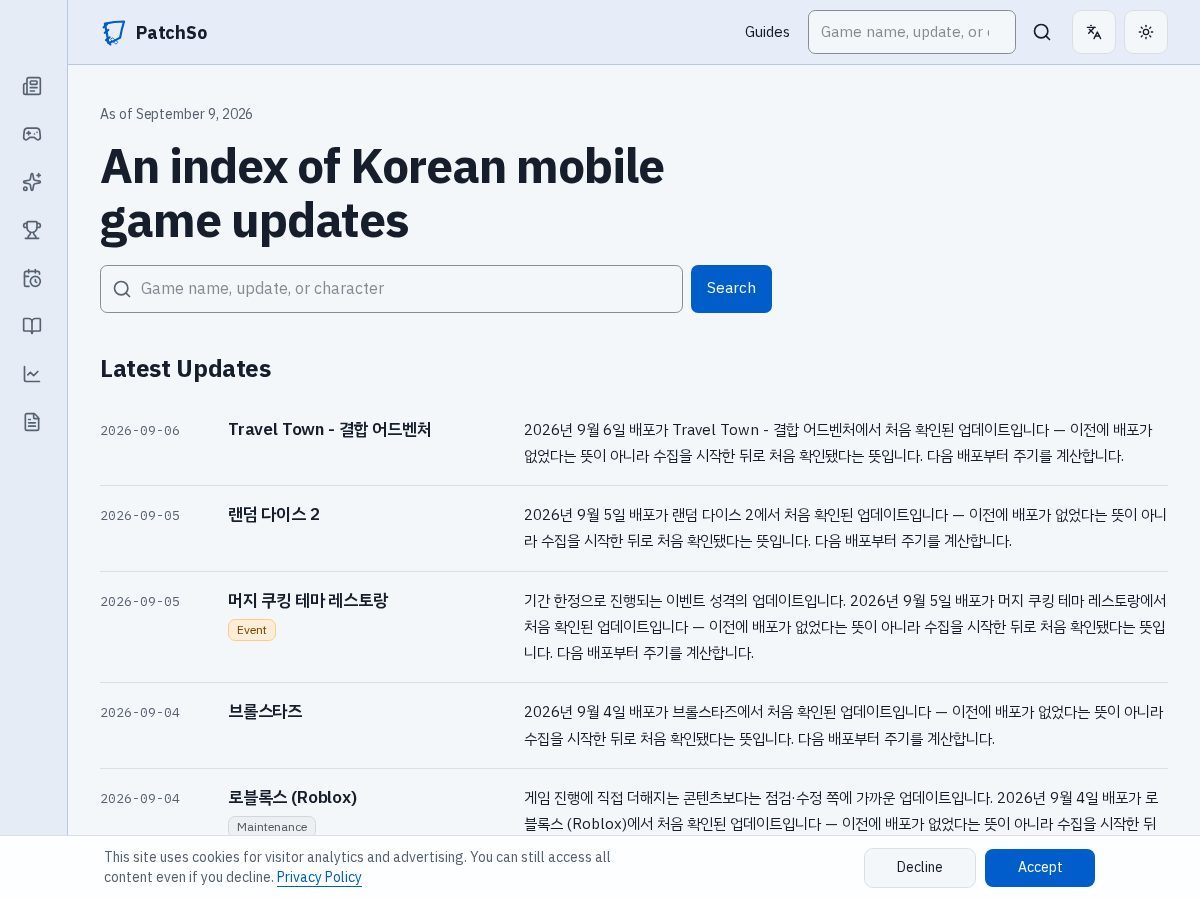
Task: Open 머지 쿠킹 테마 레스토랑 entry
Action: [308, 601]
